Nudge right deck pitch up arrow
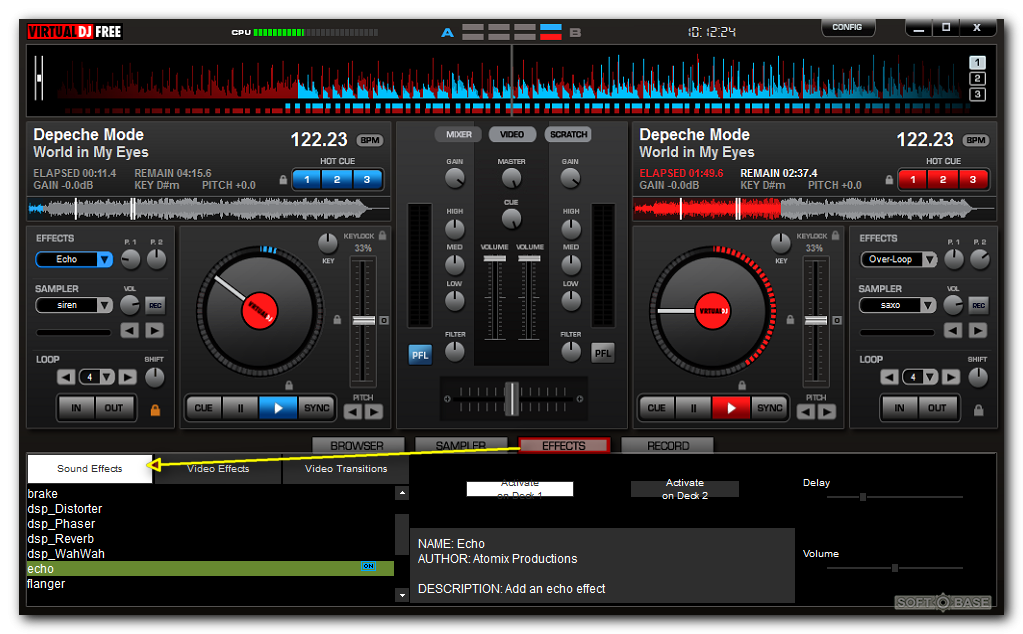The width and height of the screenshot is (1023, 634). [827, 412]
